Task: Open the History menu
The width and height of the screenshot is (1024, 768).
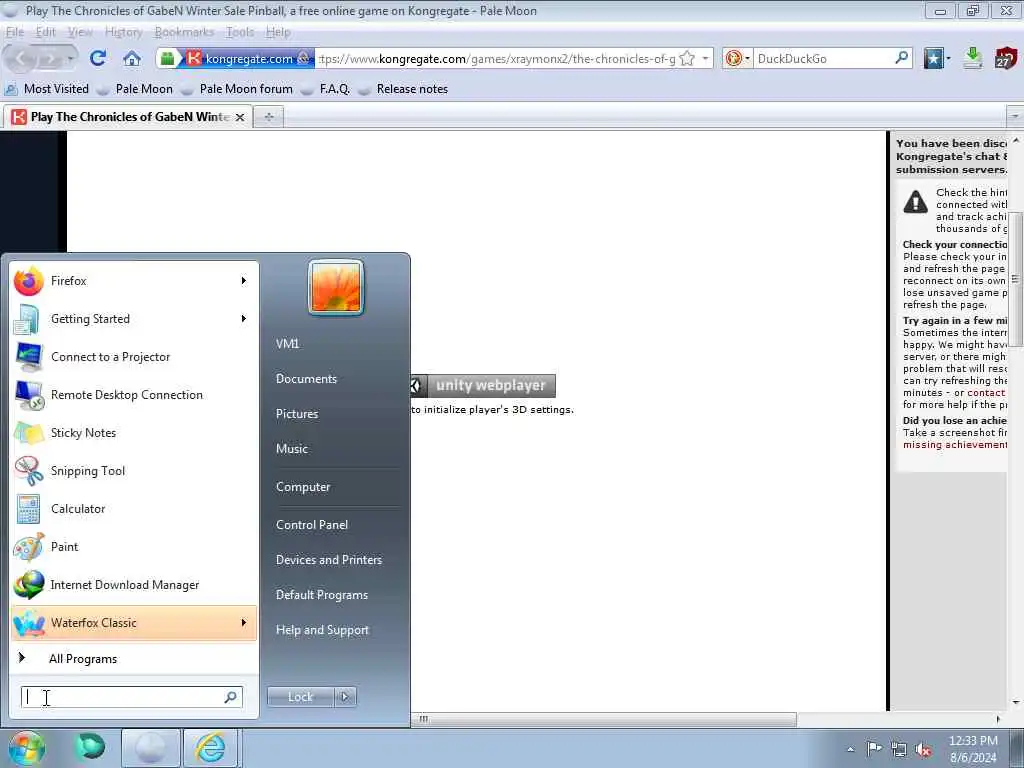Action: 123,32
